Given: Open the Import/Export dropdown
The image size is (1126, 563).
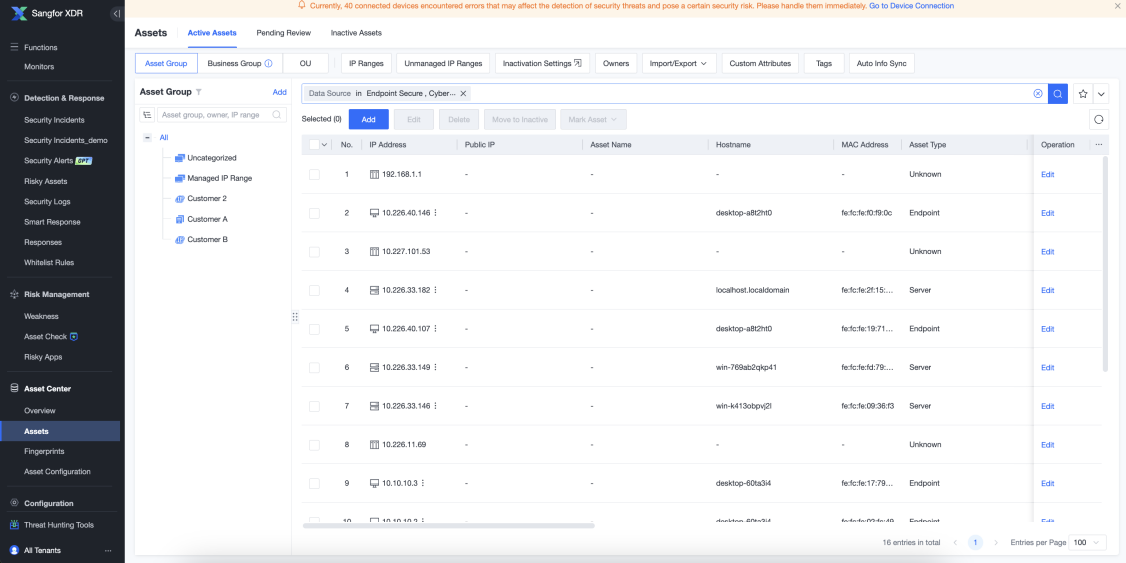Looking at the screenshot, I should 678,63.
